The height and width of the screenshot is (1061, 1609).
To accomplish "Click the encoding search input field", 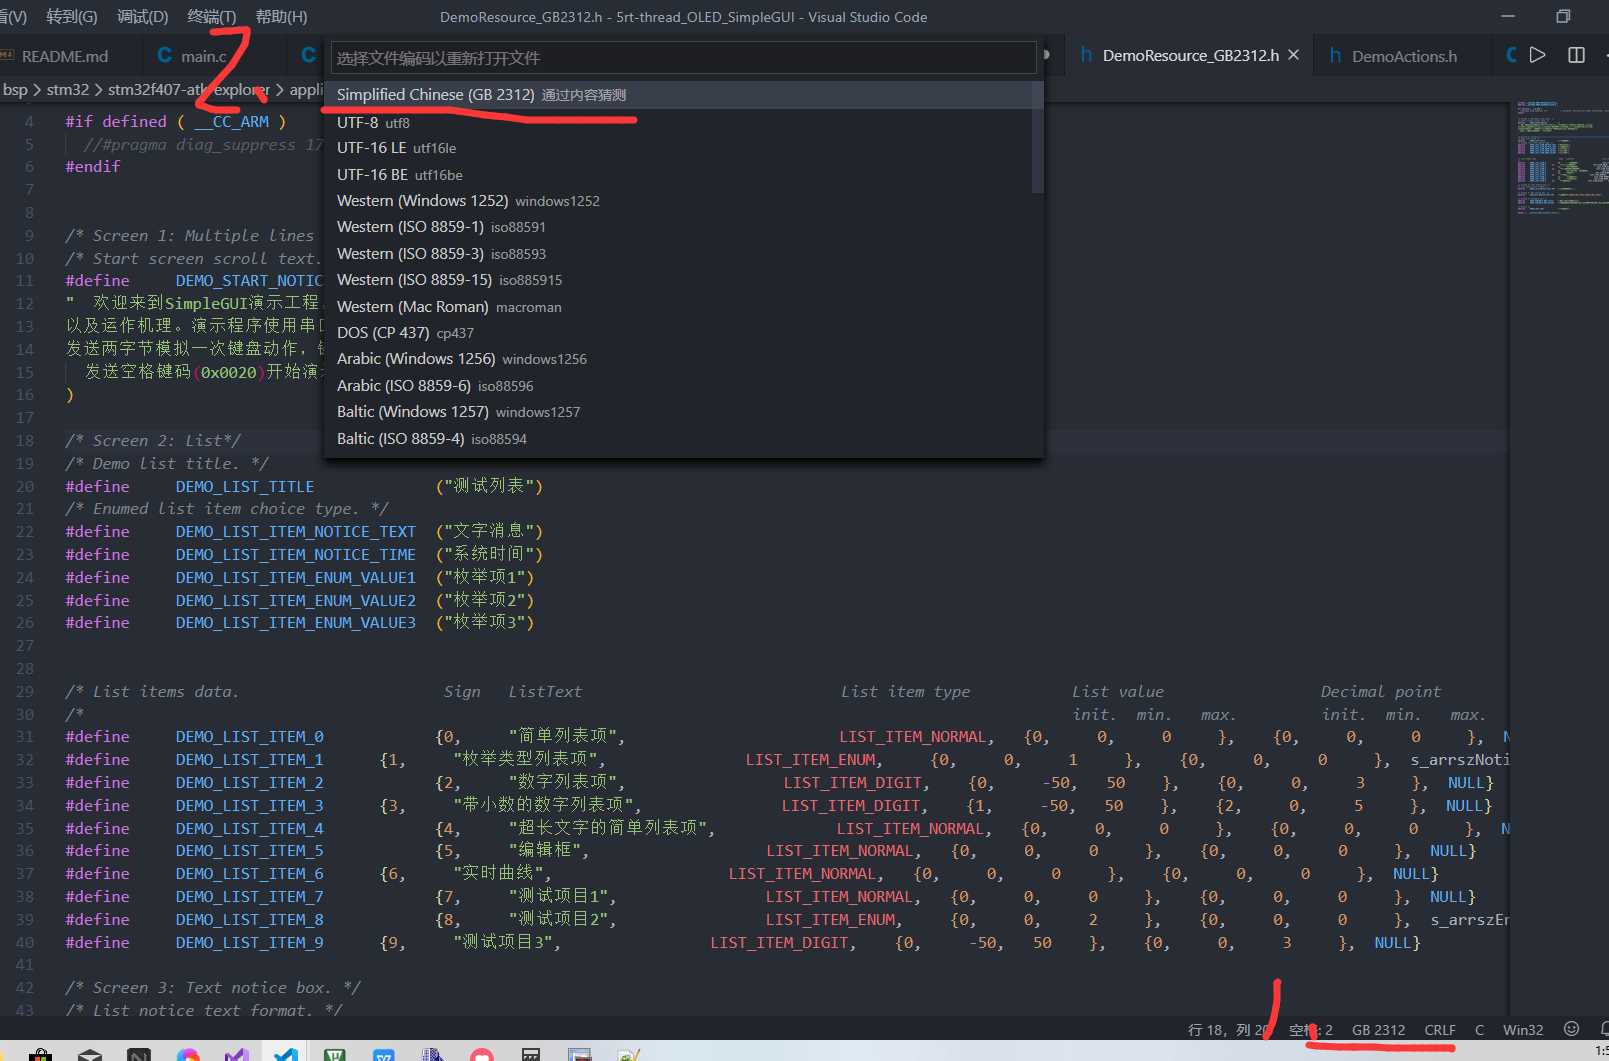I will pyautogui.click(x=683, y=58).
